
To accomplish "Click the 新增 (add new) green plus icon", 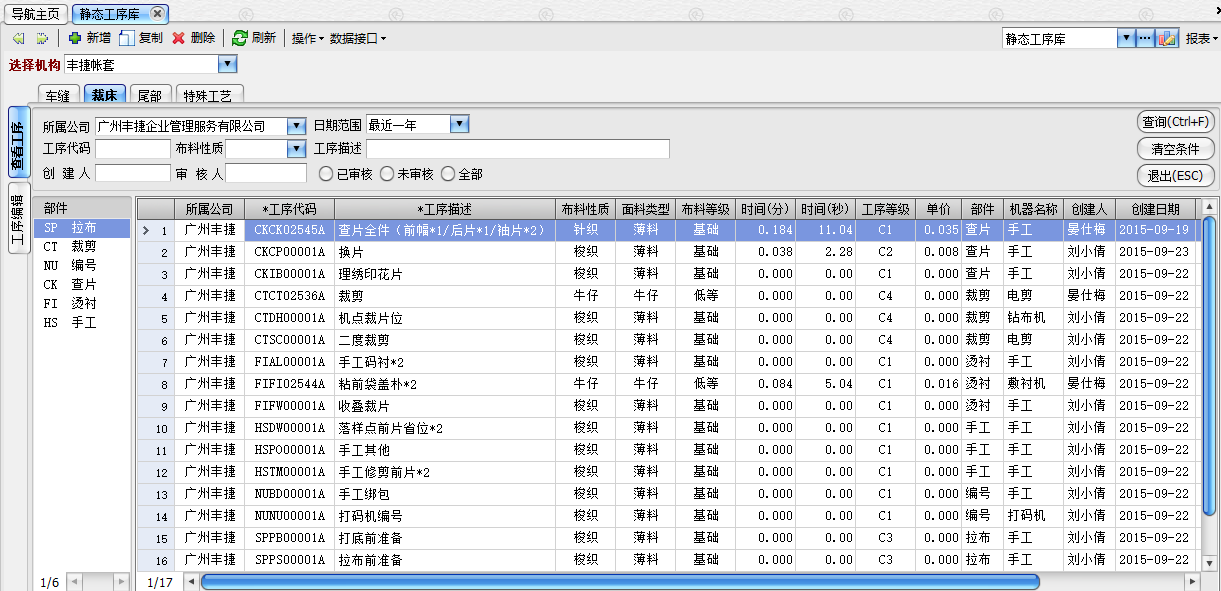I will [74, 38].
